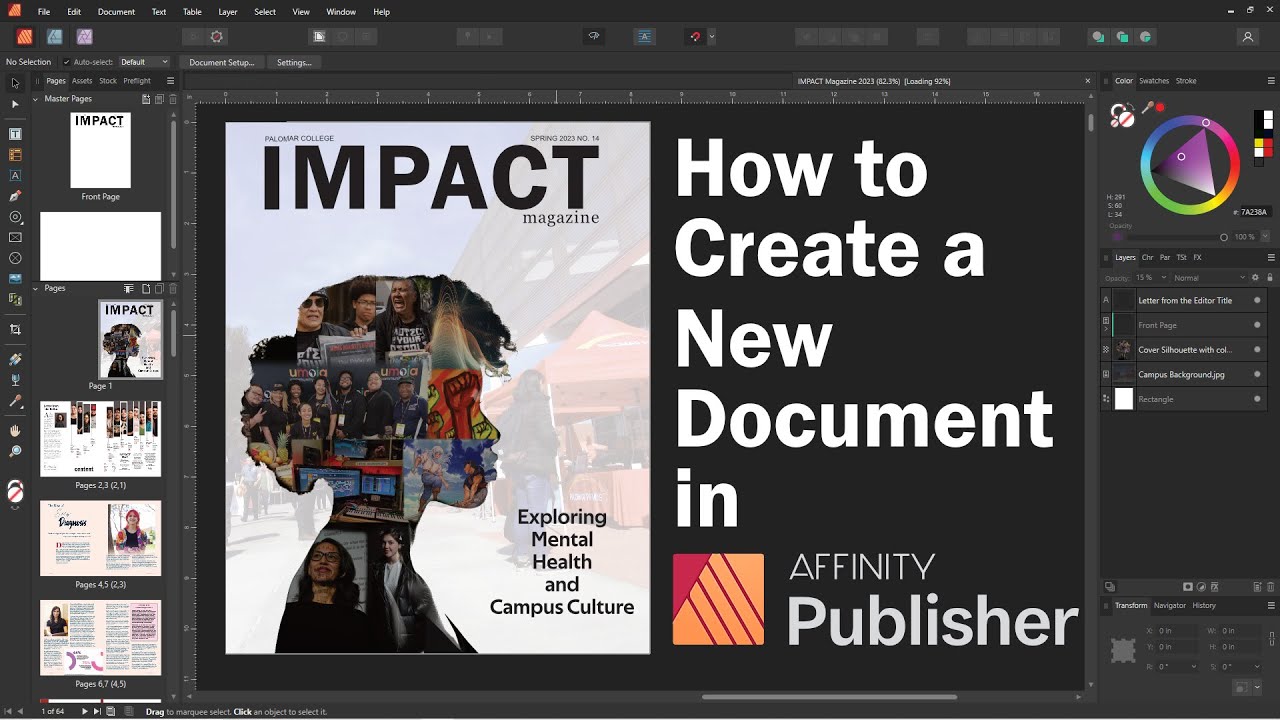Image resolution: width=1280 pixels, height=720 pixels.
Task: Lock the selected layer
Action: tap(1270, 277)
